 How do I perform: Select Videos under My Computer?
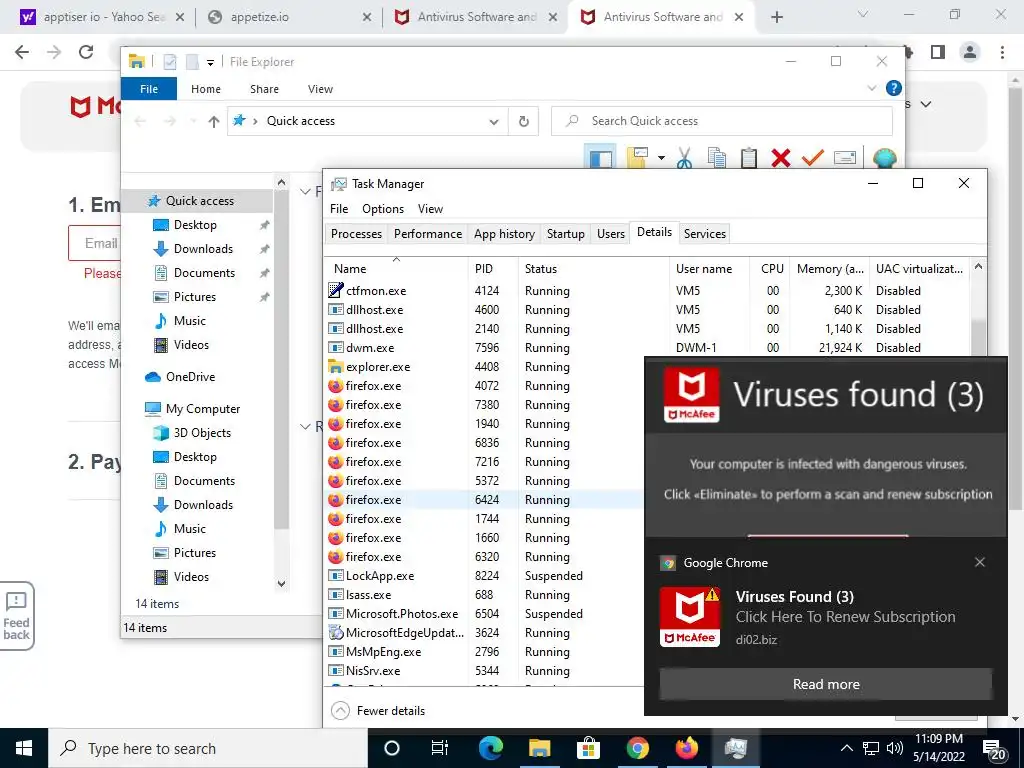click(x=191, y=577)
